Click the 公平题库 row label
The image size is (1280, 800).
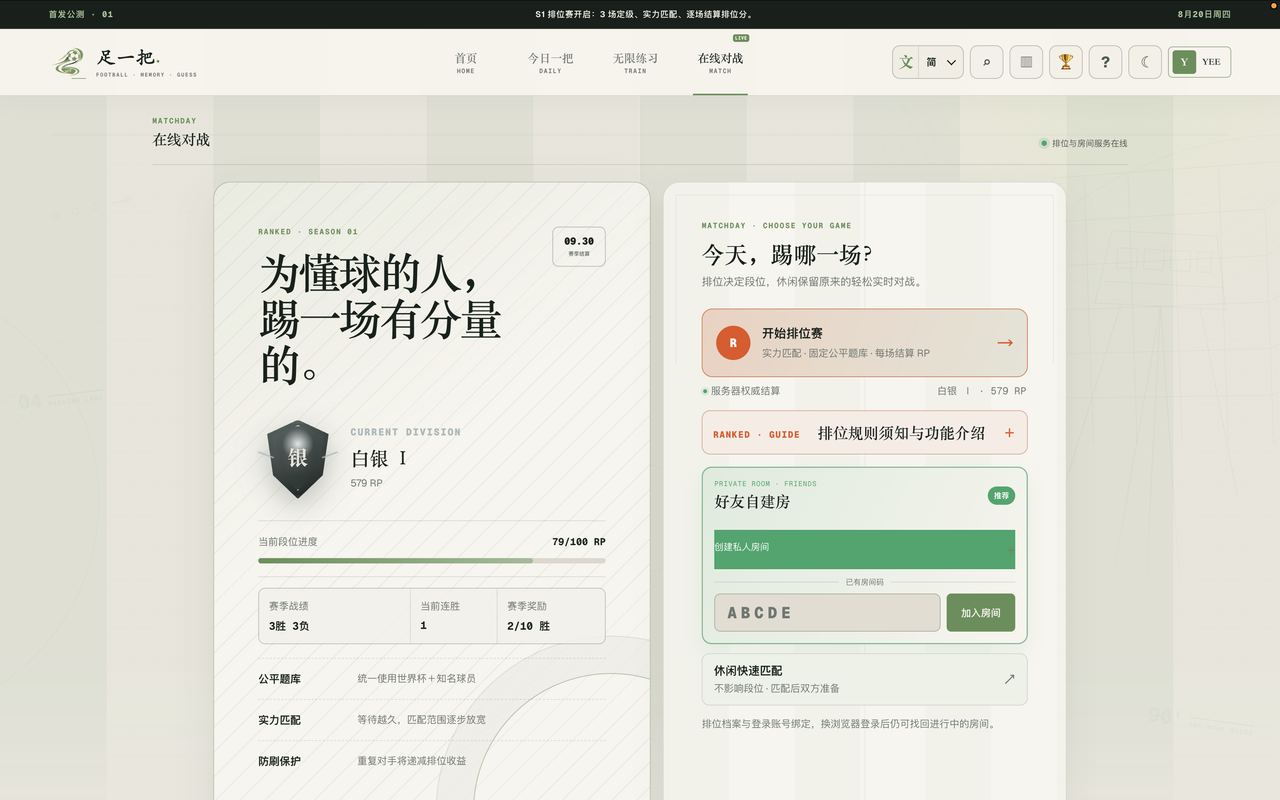(x=279, y=679)
